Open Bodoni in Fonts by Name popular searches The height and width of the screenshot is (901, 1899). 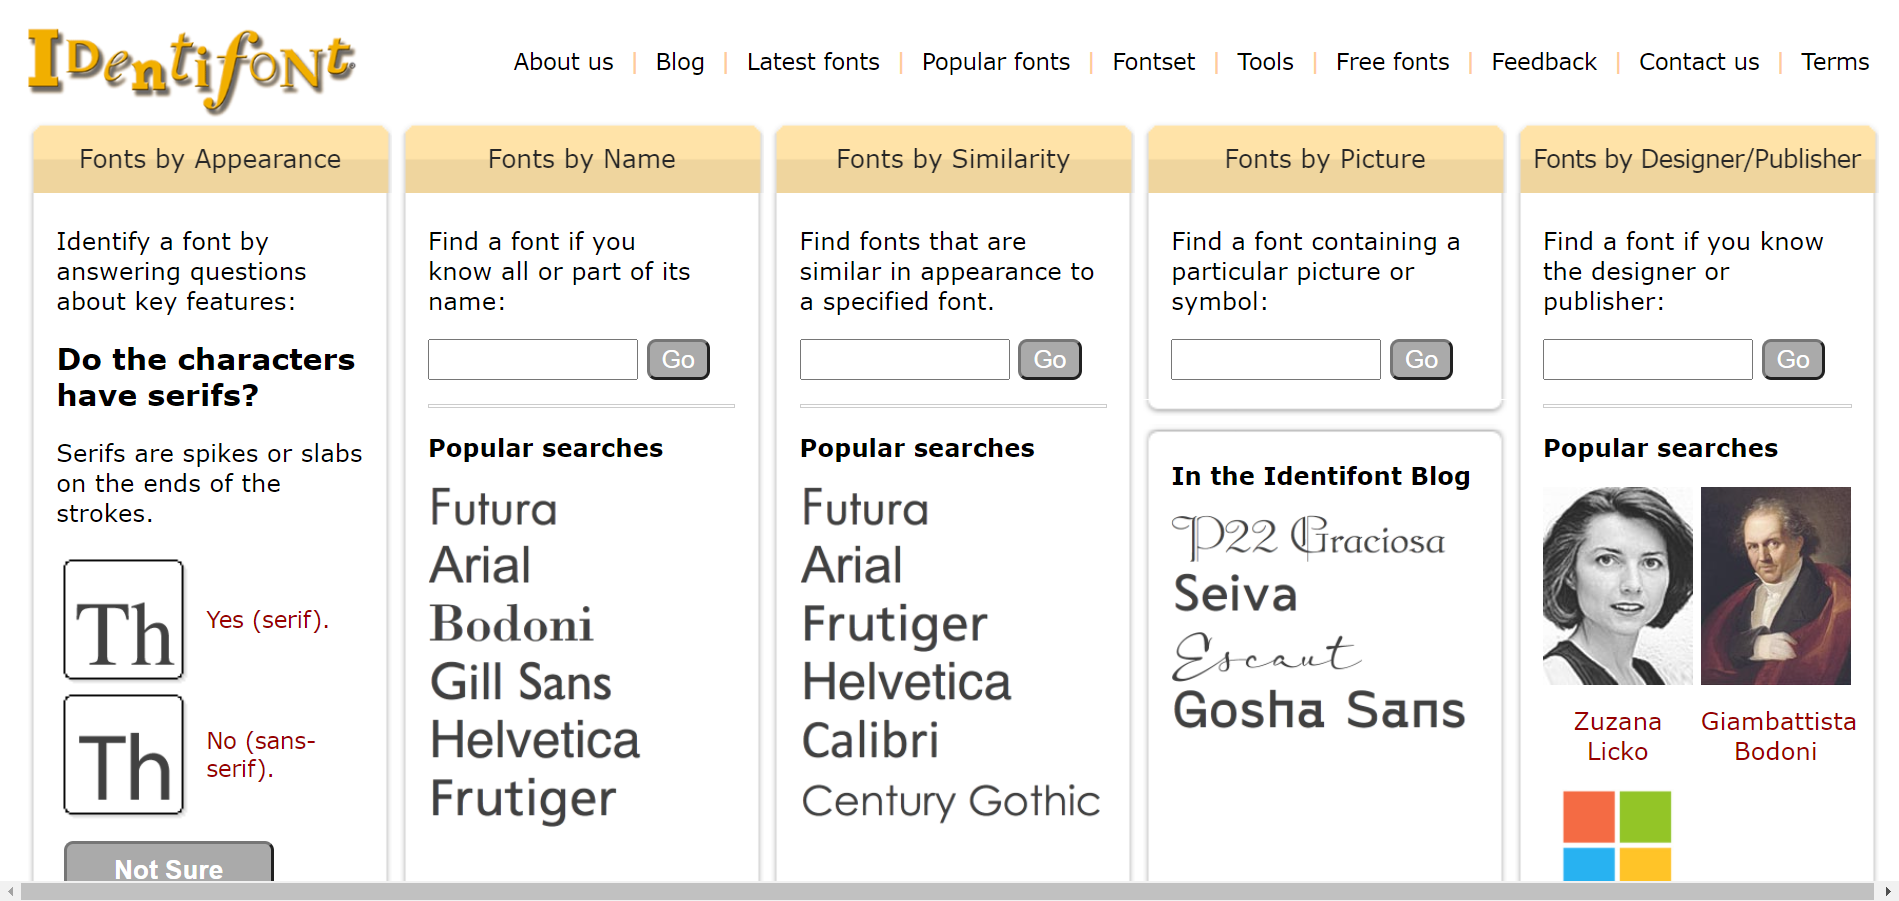(511, 624)
